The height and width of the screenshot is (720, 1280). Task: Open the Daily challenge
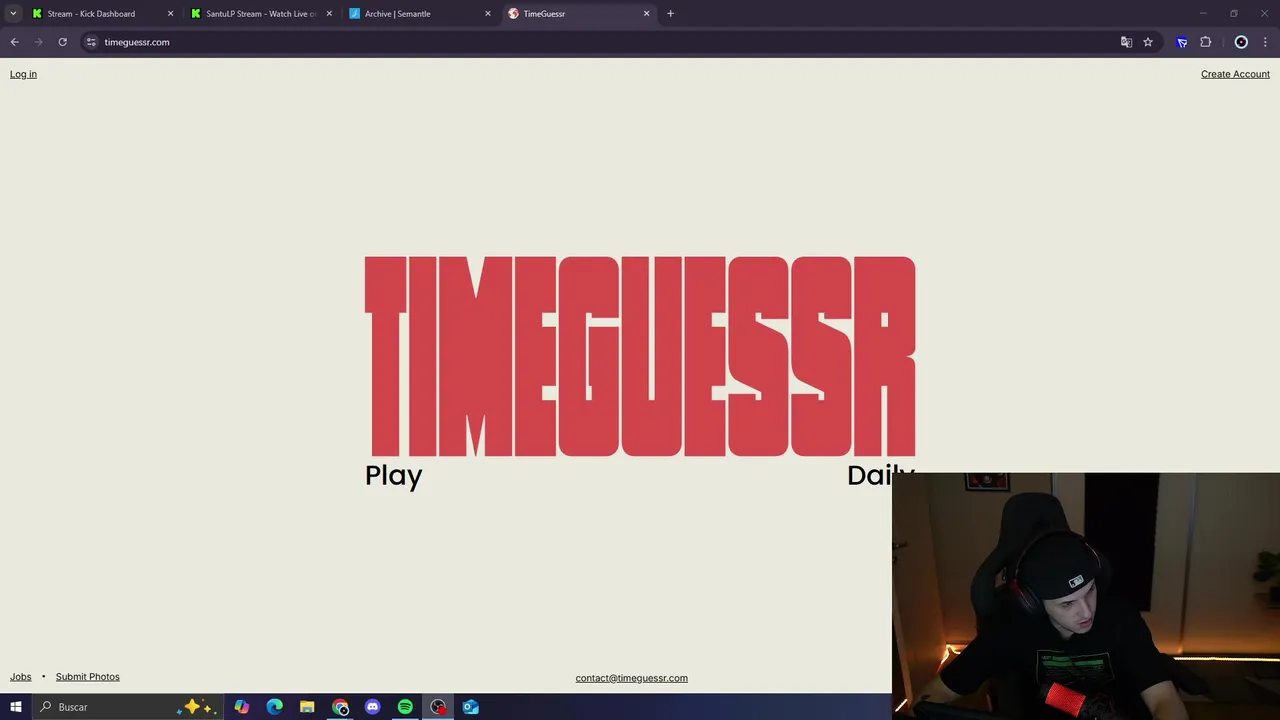(x=880, y=474)
